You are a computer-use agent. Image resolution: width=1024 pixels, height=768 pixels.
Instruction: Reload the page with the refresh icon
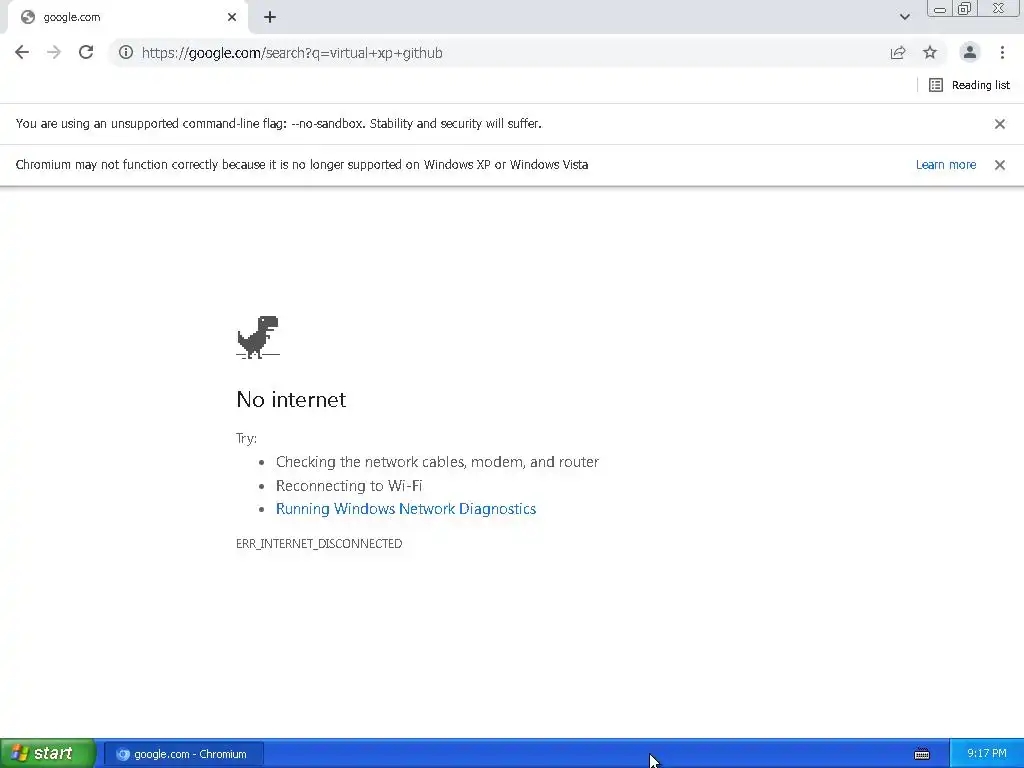coord(86,52)
